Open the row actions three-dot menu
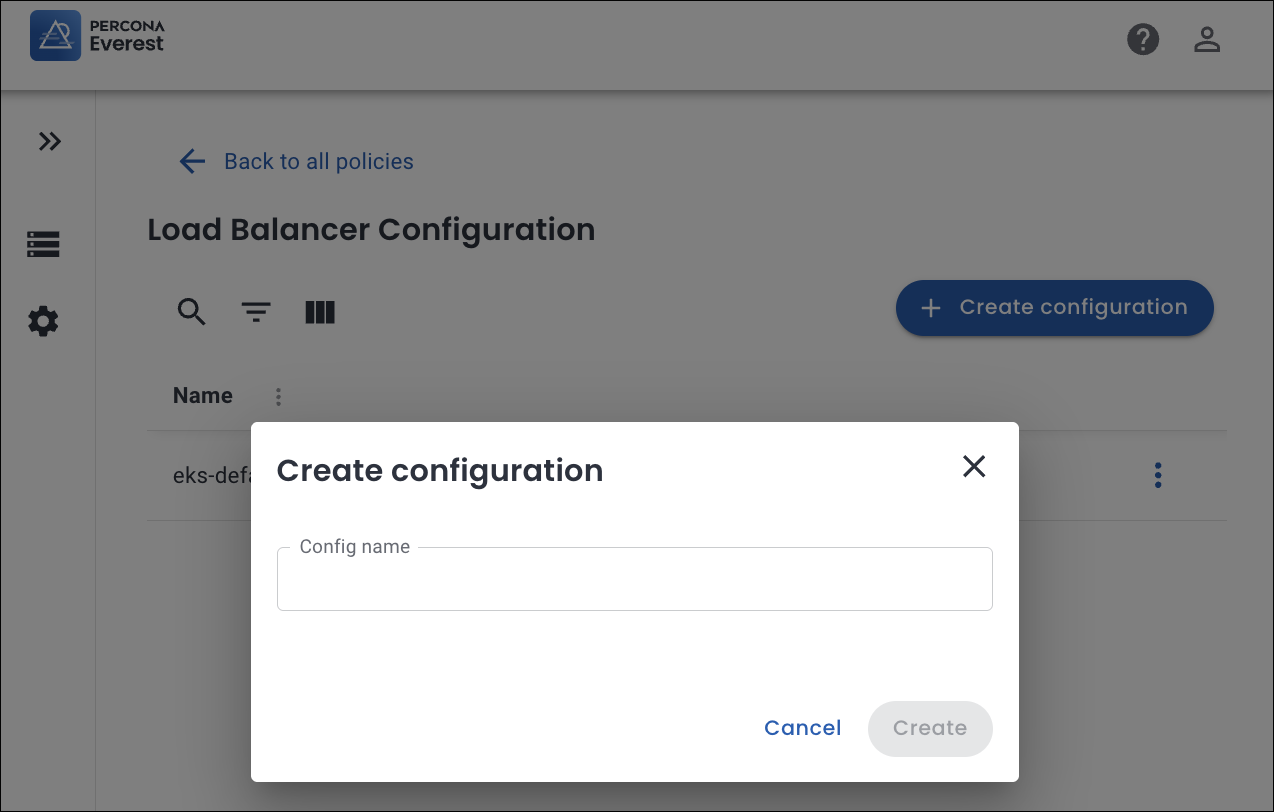The height and width of the screenshot is (812, 1274). [1158, 475]
